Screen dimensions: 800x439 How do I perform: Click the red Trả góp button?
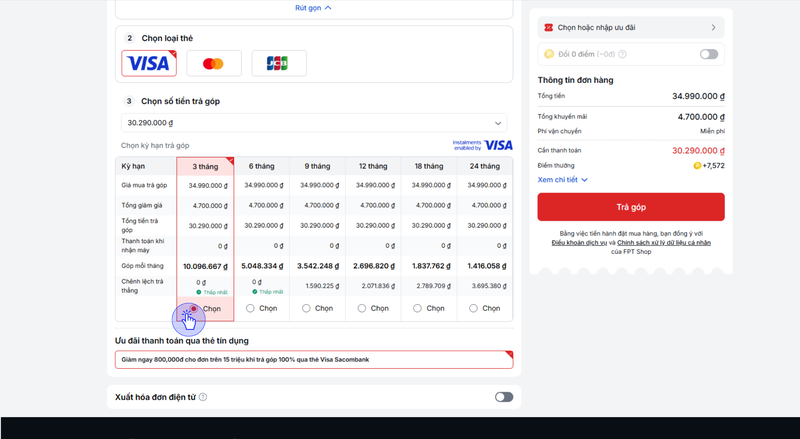pyautogui.click(x=631, y=207)
